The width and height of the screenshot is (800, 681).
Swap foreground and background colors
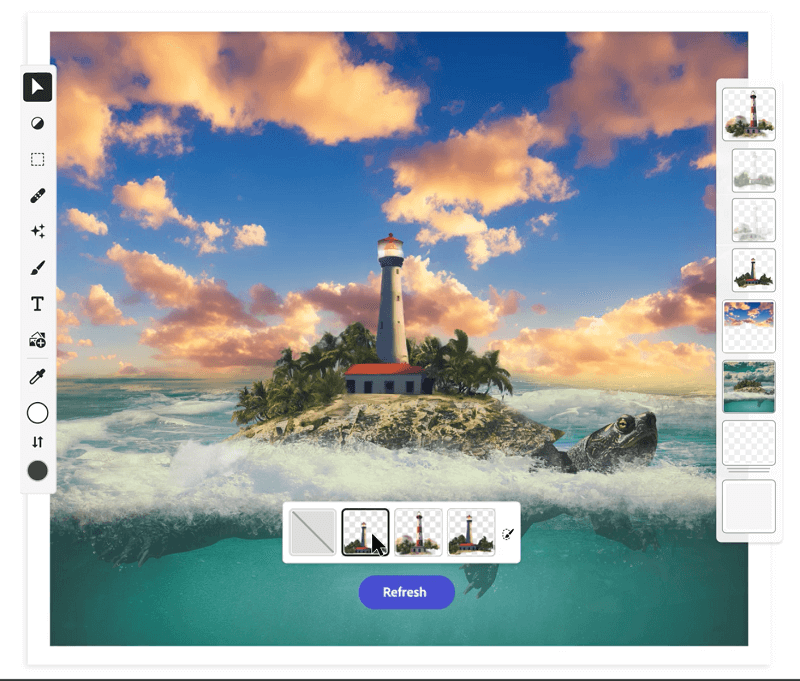coord(37,442)
